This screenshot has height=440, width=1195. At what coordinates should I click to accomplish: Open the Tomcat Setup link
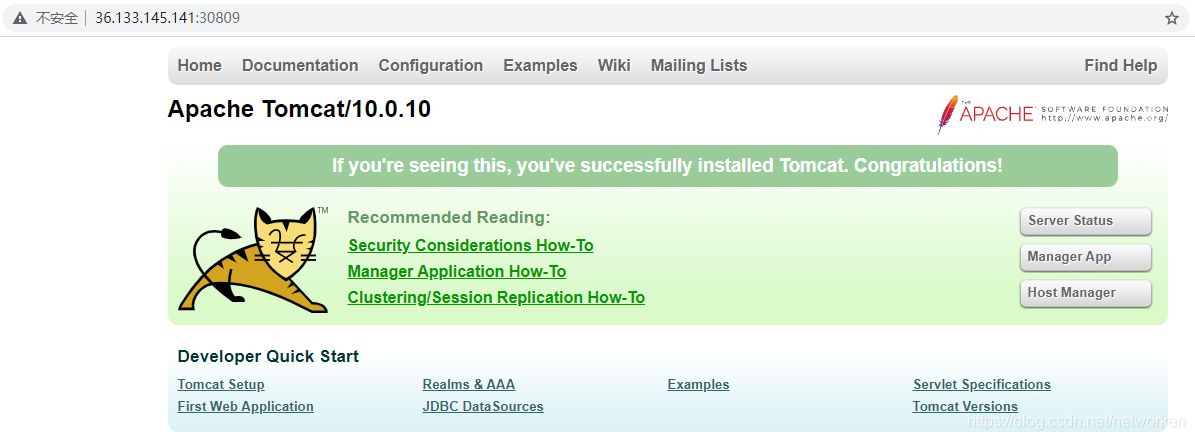(221, 384)
